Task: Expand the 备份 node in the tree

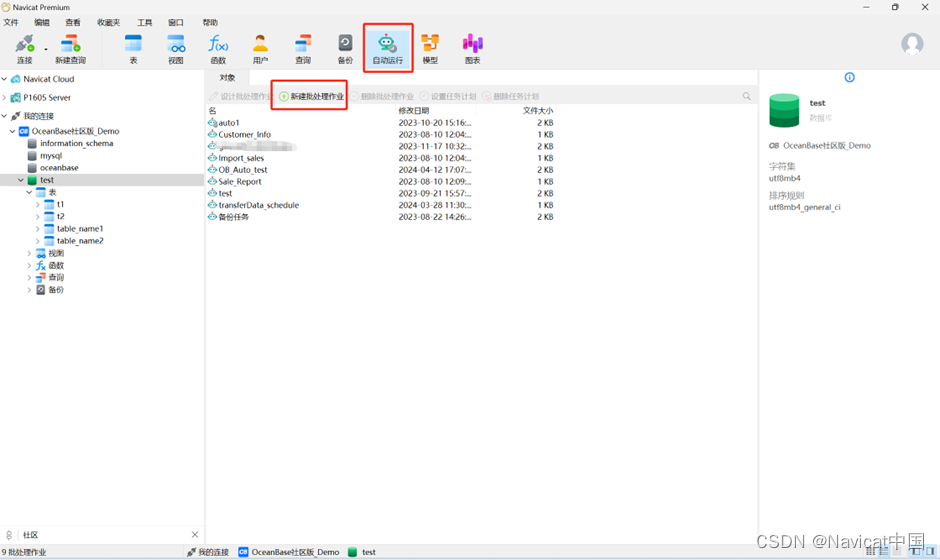Action: (29, 290)
